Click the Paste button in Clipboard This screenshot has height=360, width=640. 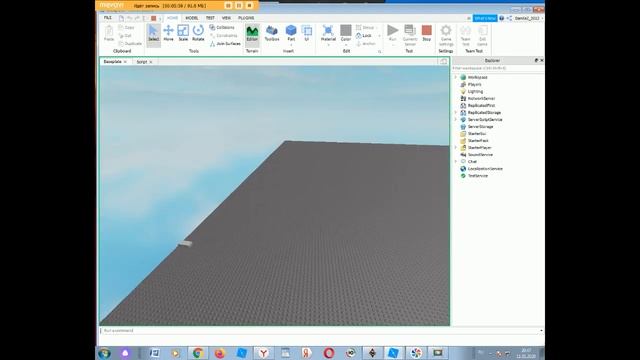click(x=109, y=33)
